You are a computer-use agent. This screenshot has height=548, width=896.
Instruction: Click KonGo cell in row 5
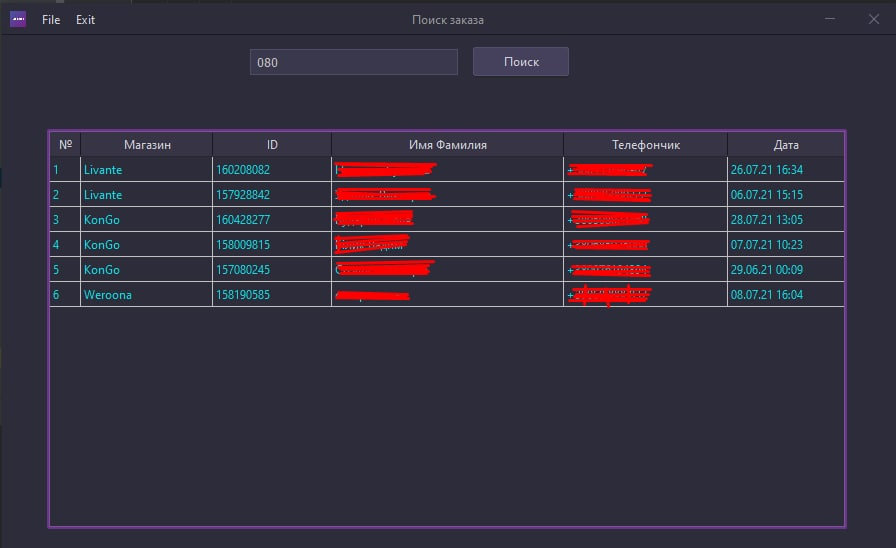pos(147,269)
